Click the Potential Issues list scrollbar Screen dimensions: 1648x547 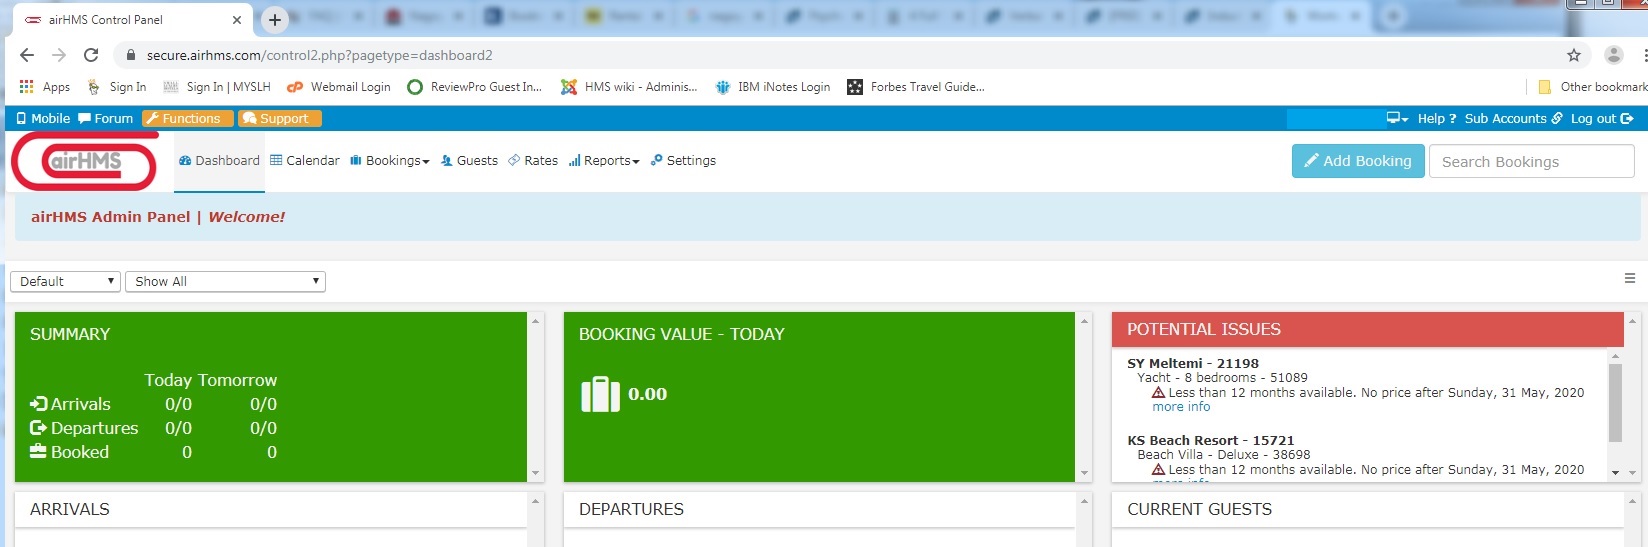click(1615, 403)
